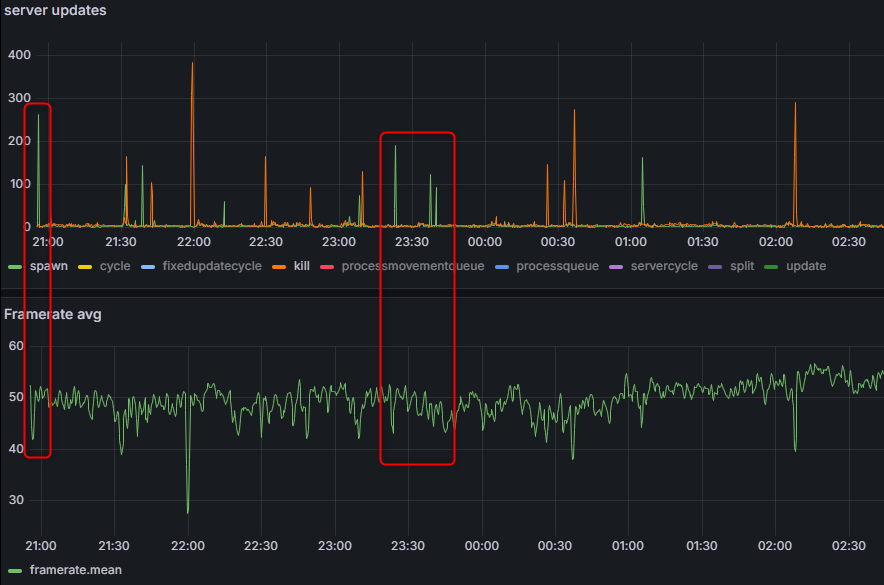Isolate the cycle series via its legend label
The height and width of the screenshot is (585, 884).
pyautogui.click(x=114, y=266)
